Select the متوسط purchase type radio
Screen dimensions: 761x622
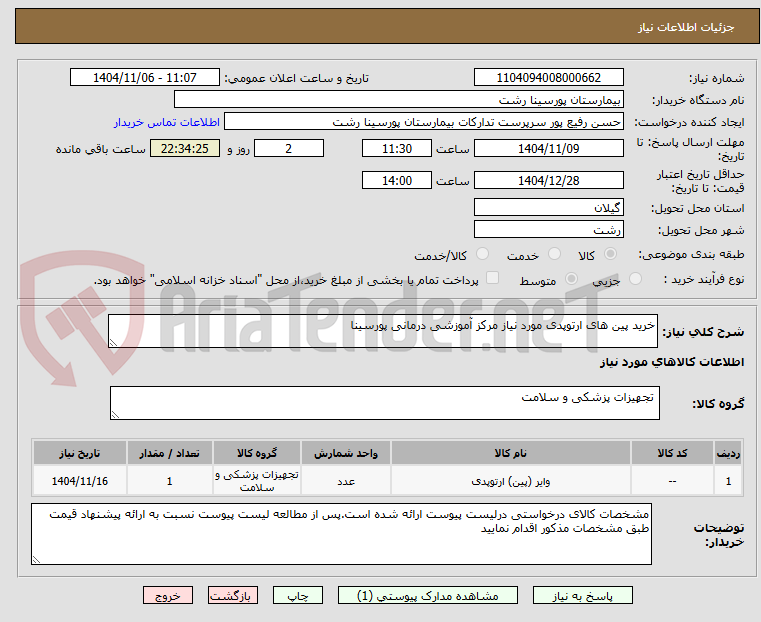[x=572, y=278]
